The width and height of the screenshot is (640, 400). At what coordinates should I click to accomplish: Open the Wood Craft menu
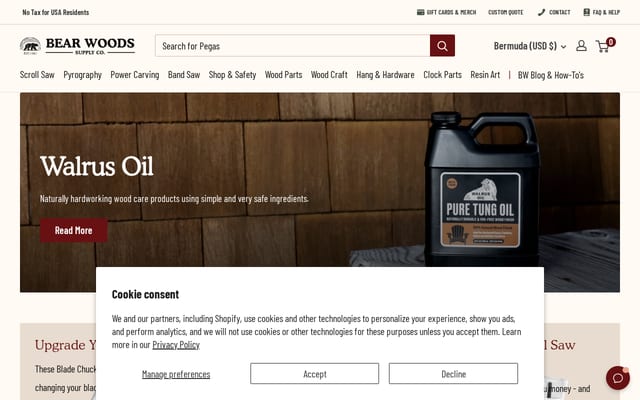click(329, 75)
